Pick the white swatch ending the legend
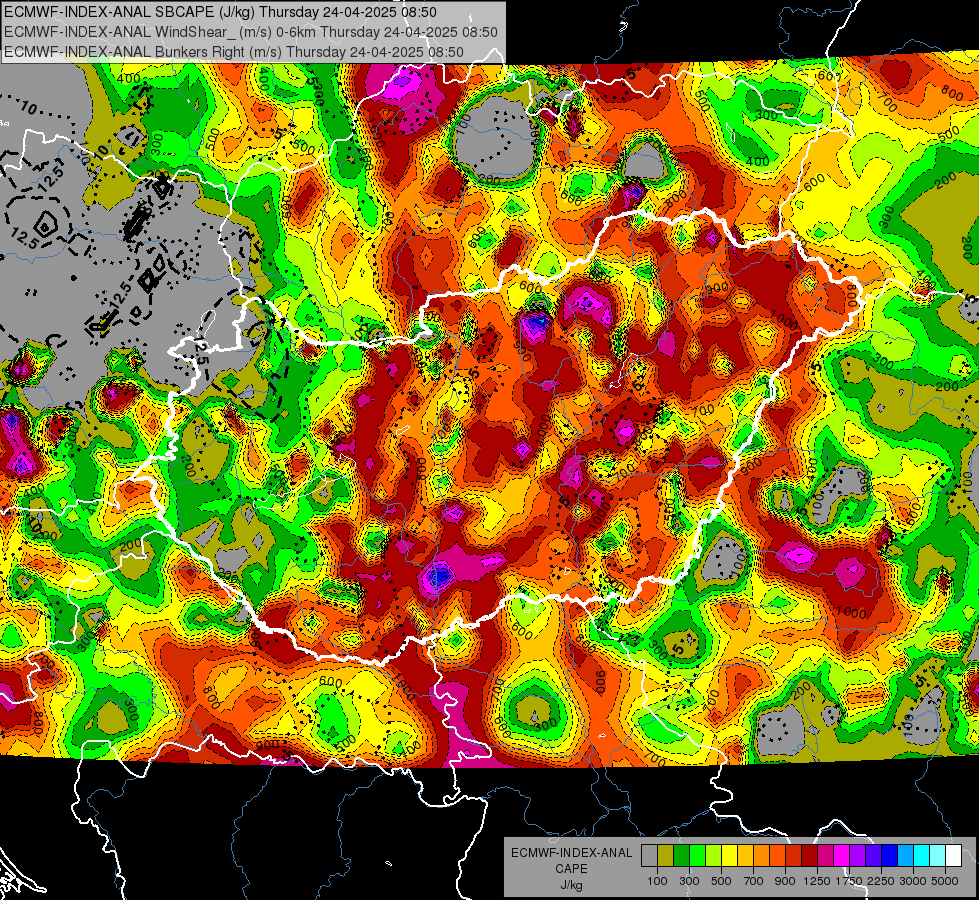 [954, 855]
